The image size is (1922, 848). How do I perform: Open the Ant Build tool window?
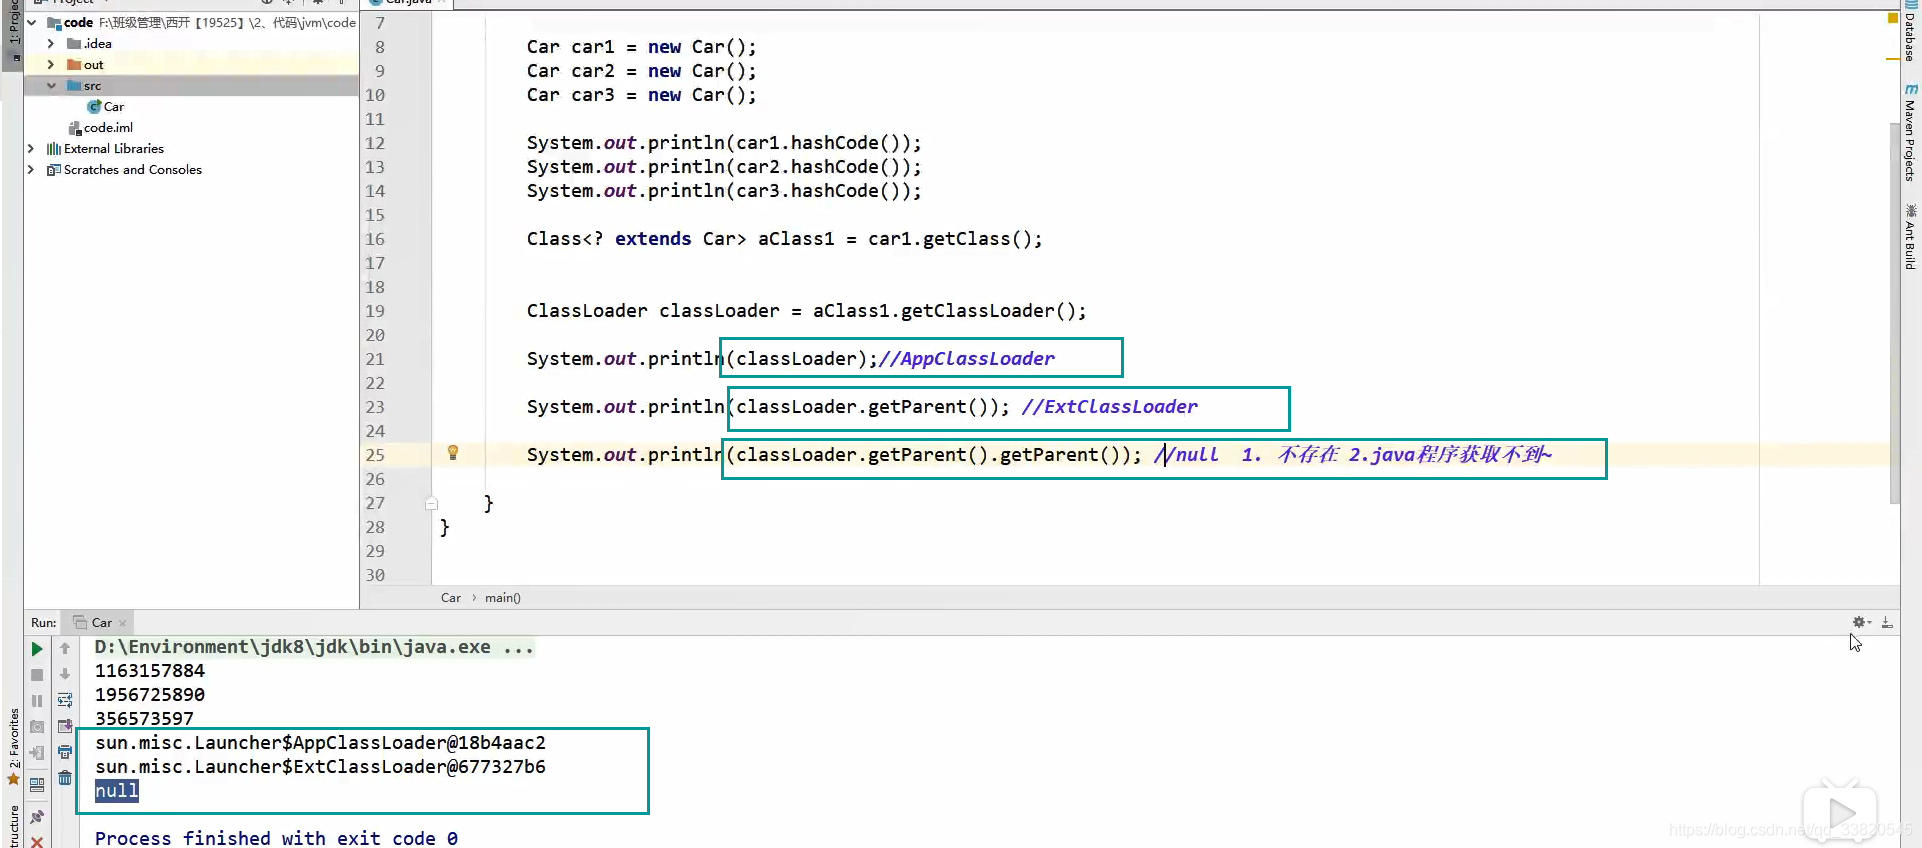coord(1910,237)
